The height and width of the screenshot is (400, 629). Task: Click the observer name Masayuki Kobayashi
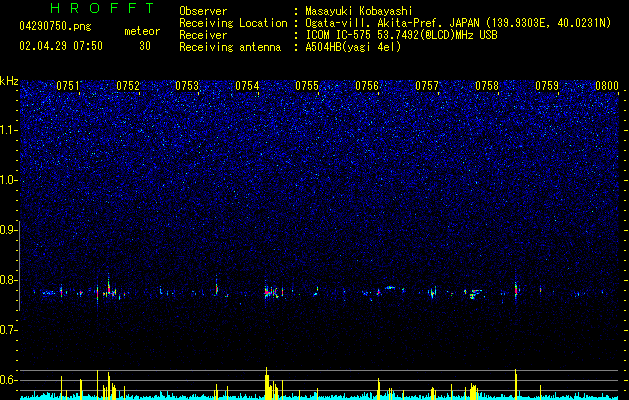(x=359, y=11)
